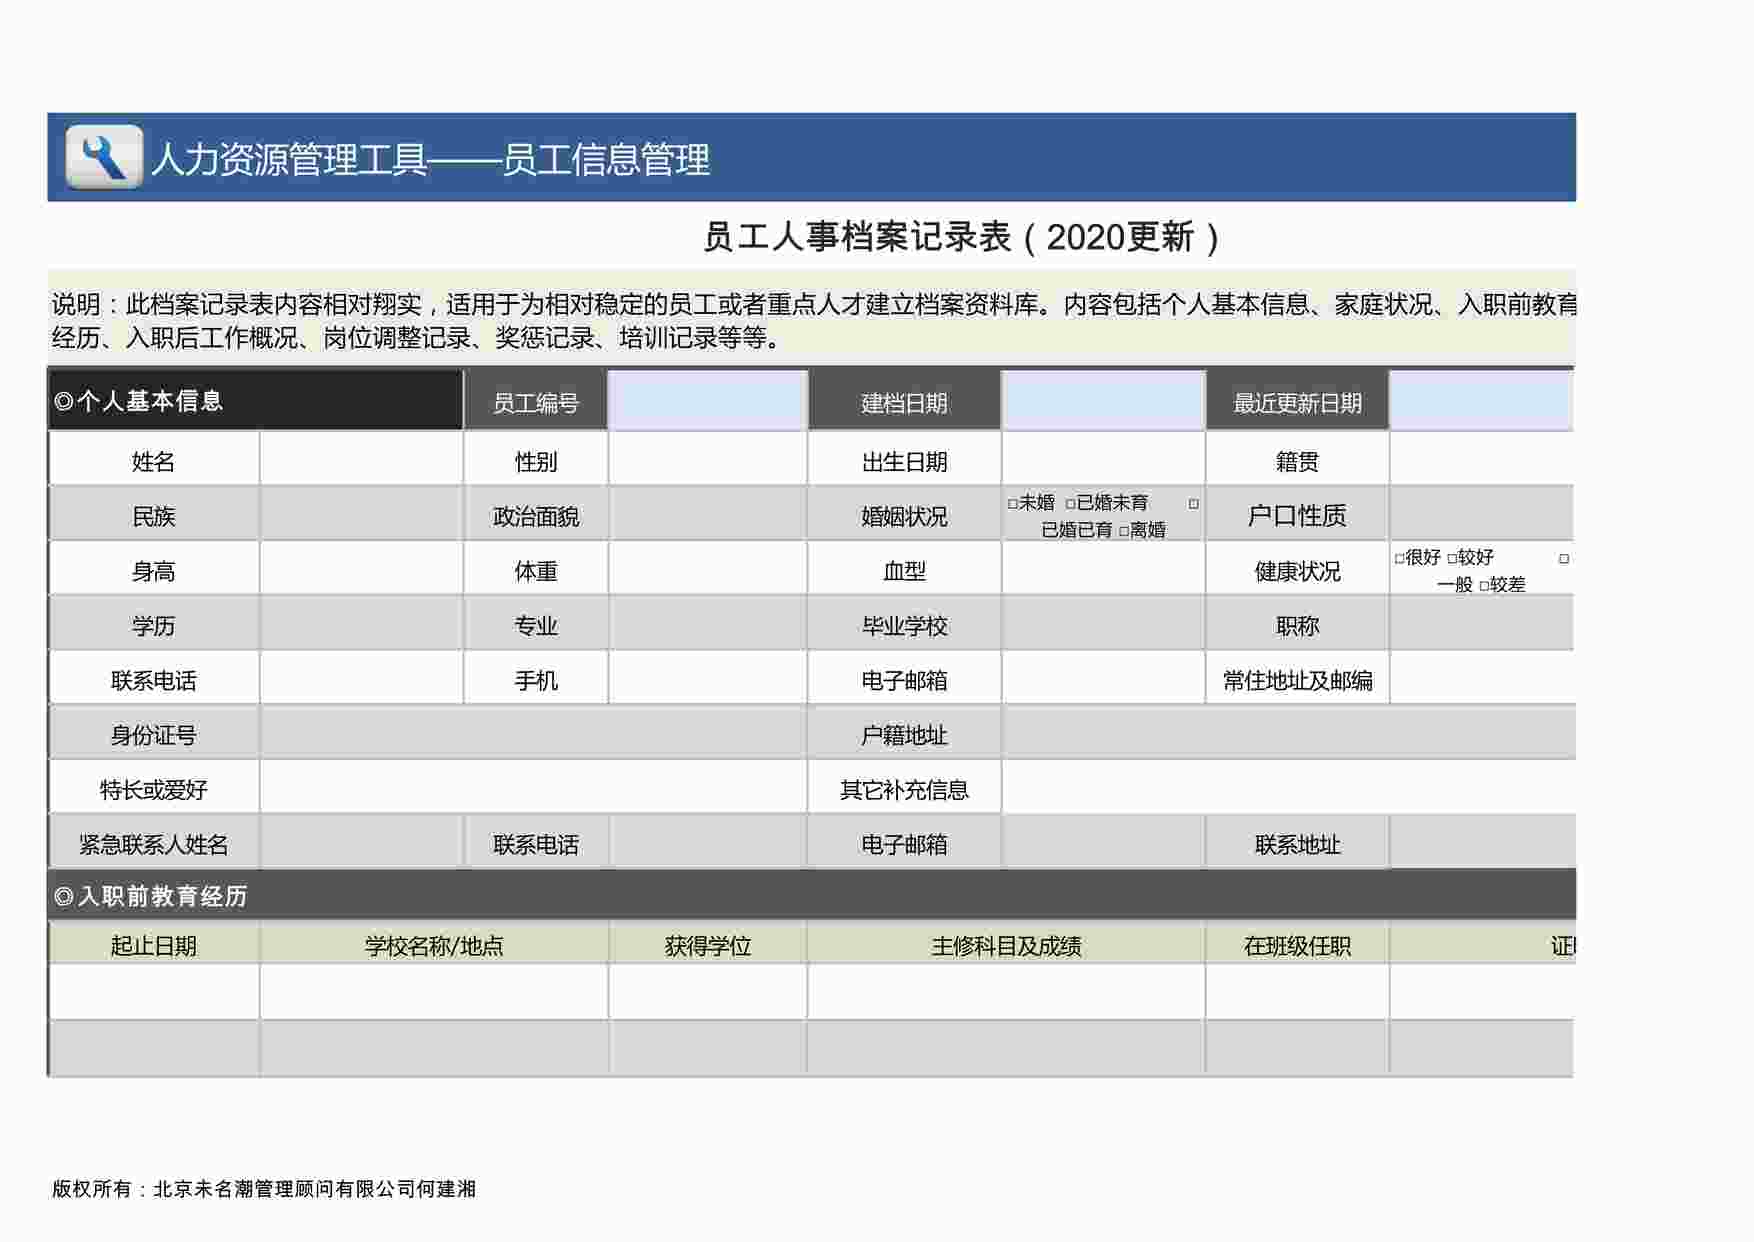Viewport: 1754px width, 1242px height.
Task: Click the 建档日期 label cell
Action: pyautogui.click(x=904, y=402)
